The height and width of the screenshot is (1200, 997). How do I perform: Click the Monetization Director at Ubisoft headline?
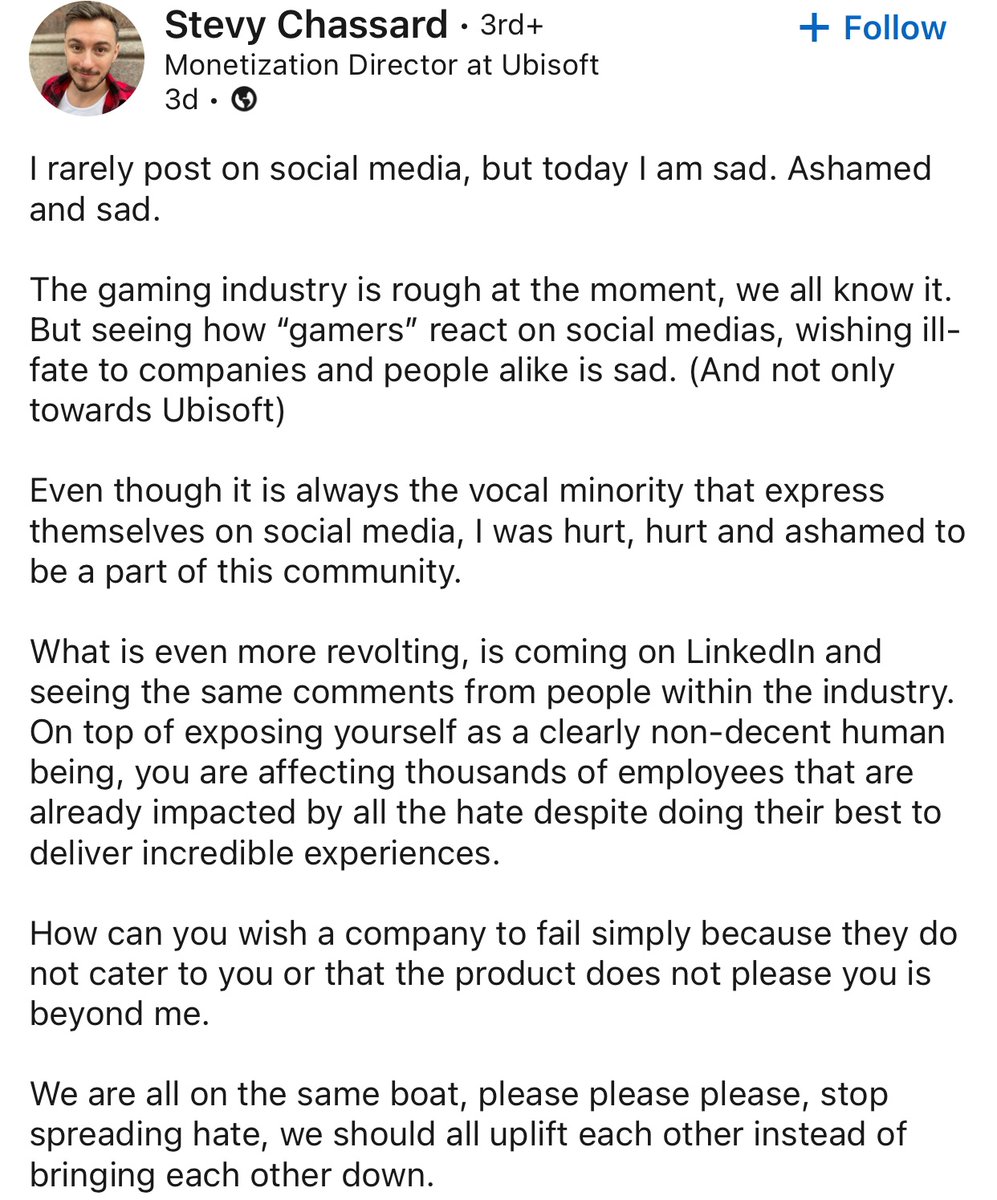[382, 65]
